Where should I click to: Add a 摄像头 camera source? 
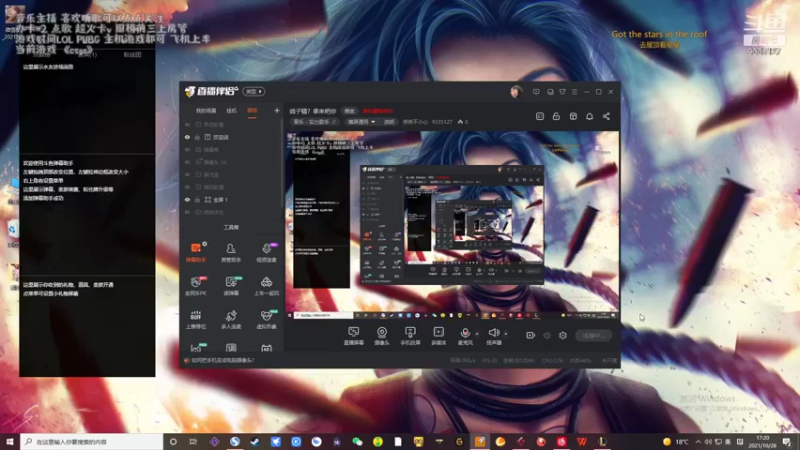(x=382, y=336)
